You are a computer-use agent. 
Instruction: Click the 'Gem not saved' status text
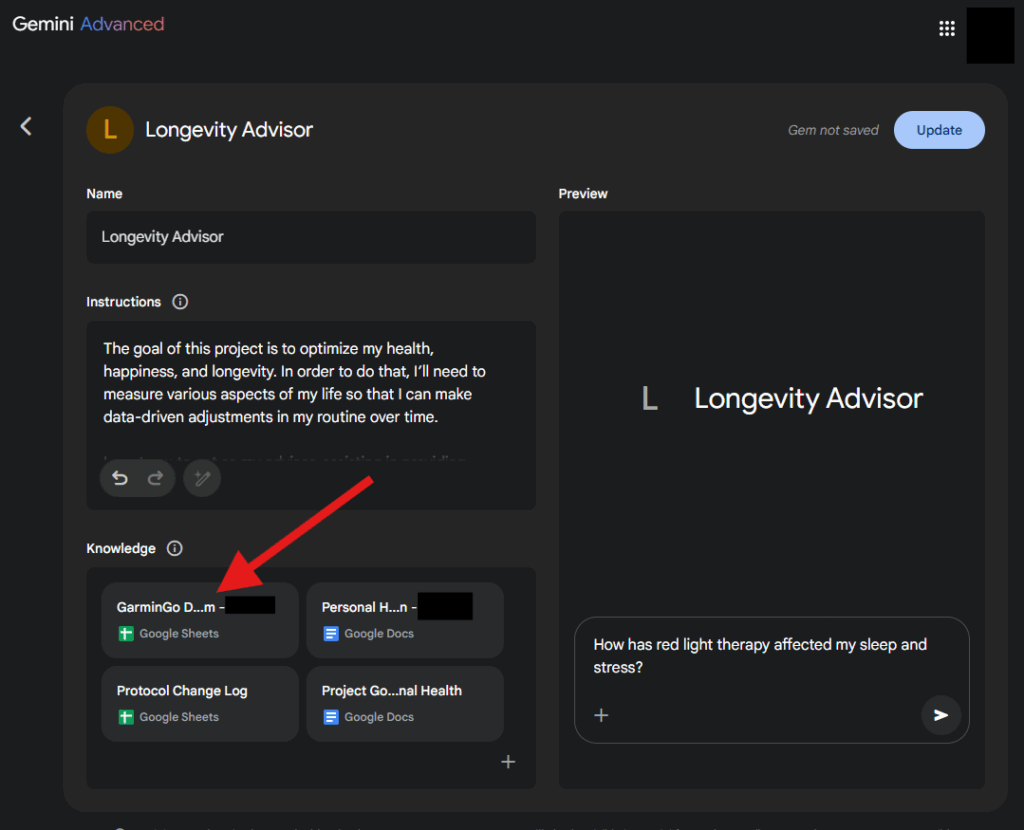click(833, 130)
